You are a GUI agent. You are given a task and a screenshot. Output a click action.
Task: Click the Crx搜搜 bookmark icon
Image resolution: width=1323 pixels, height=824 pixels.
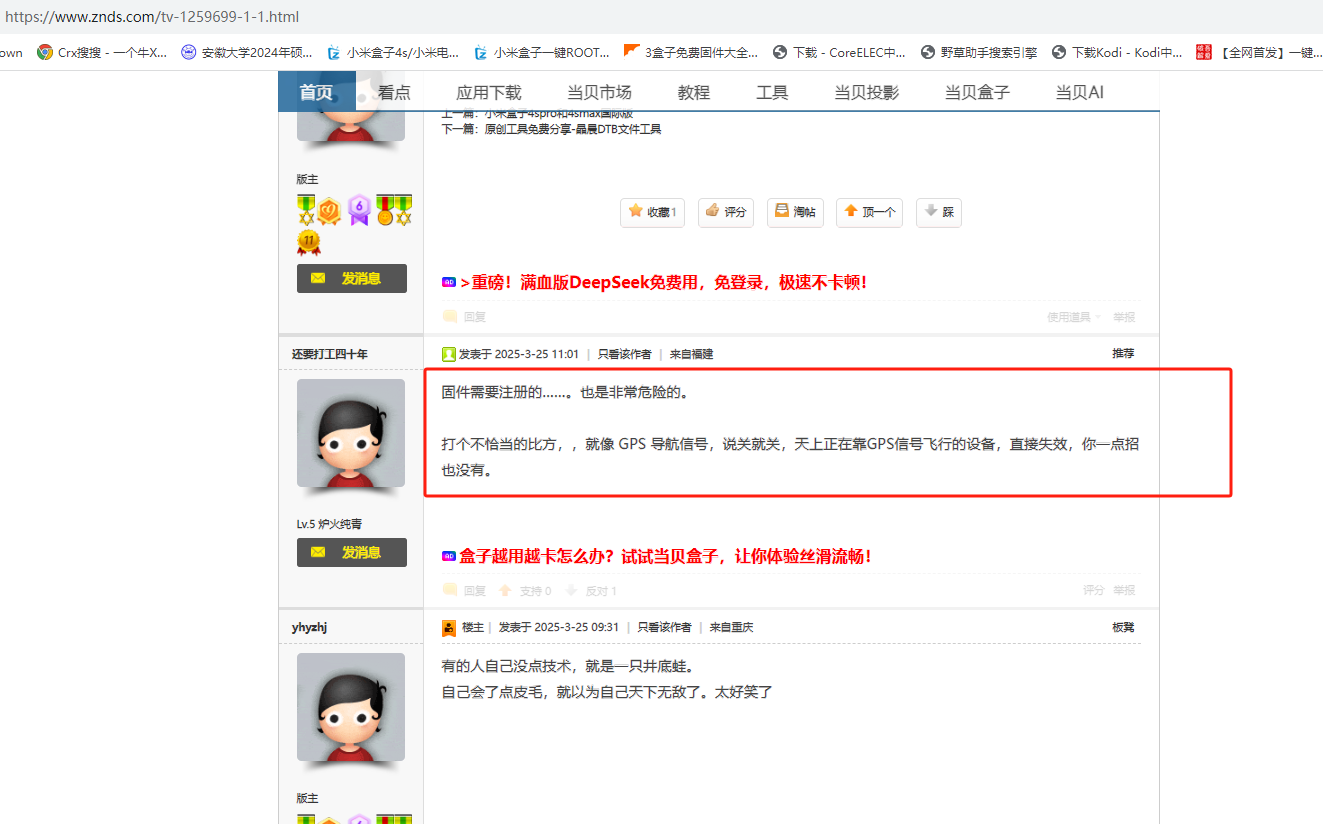coord(45,52)
